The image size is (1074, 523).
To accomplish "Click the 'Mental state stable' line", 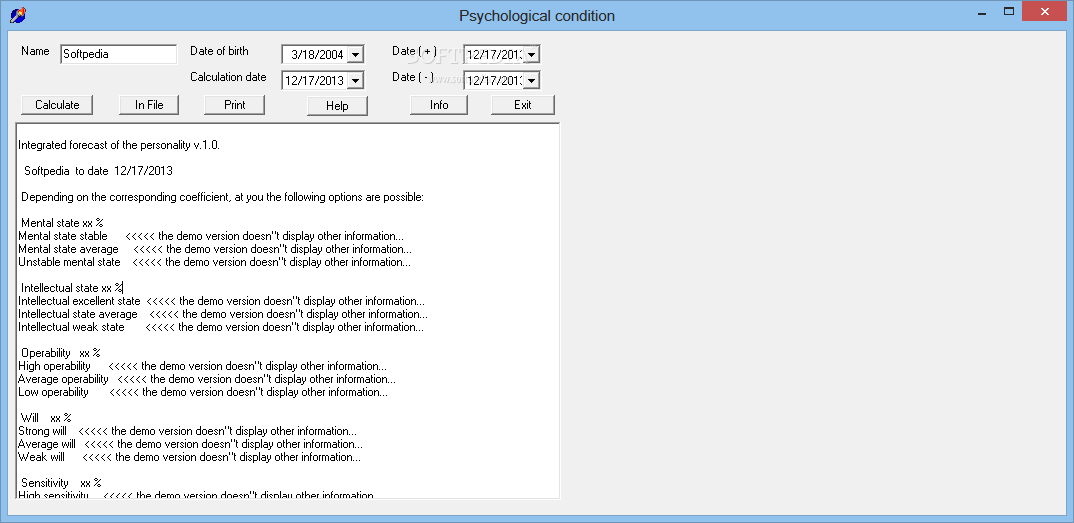I will click(x=211, y=236).
